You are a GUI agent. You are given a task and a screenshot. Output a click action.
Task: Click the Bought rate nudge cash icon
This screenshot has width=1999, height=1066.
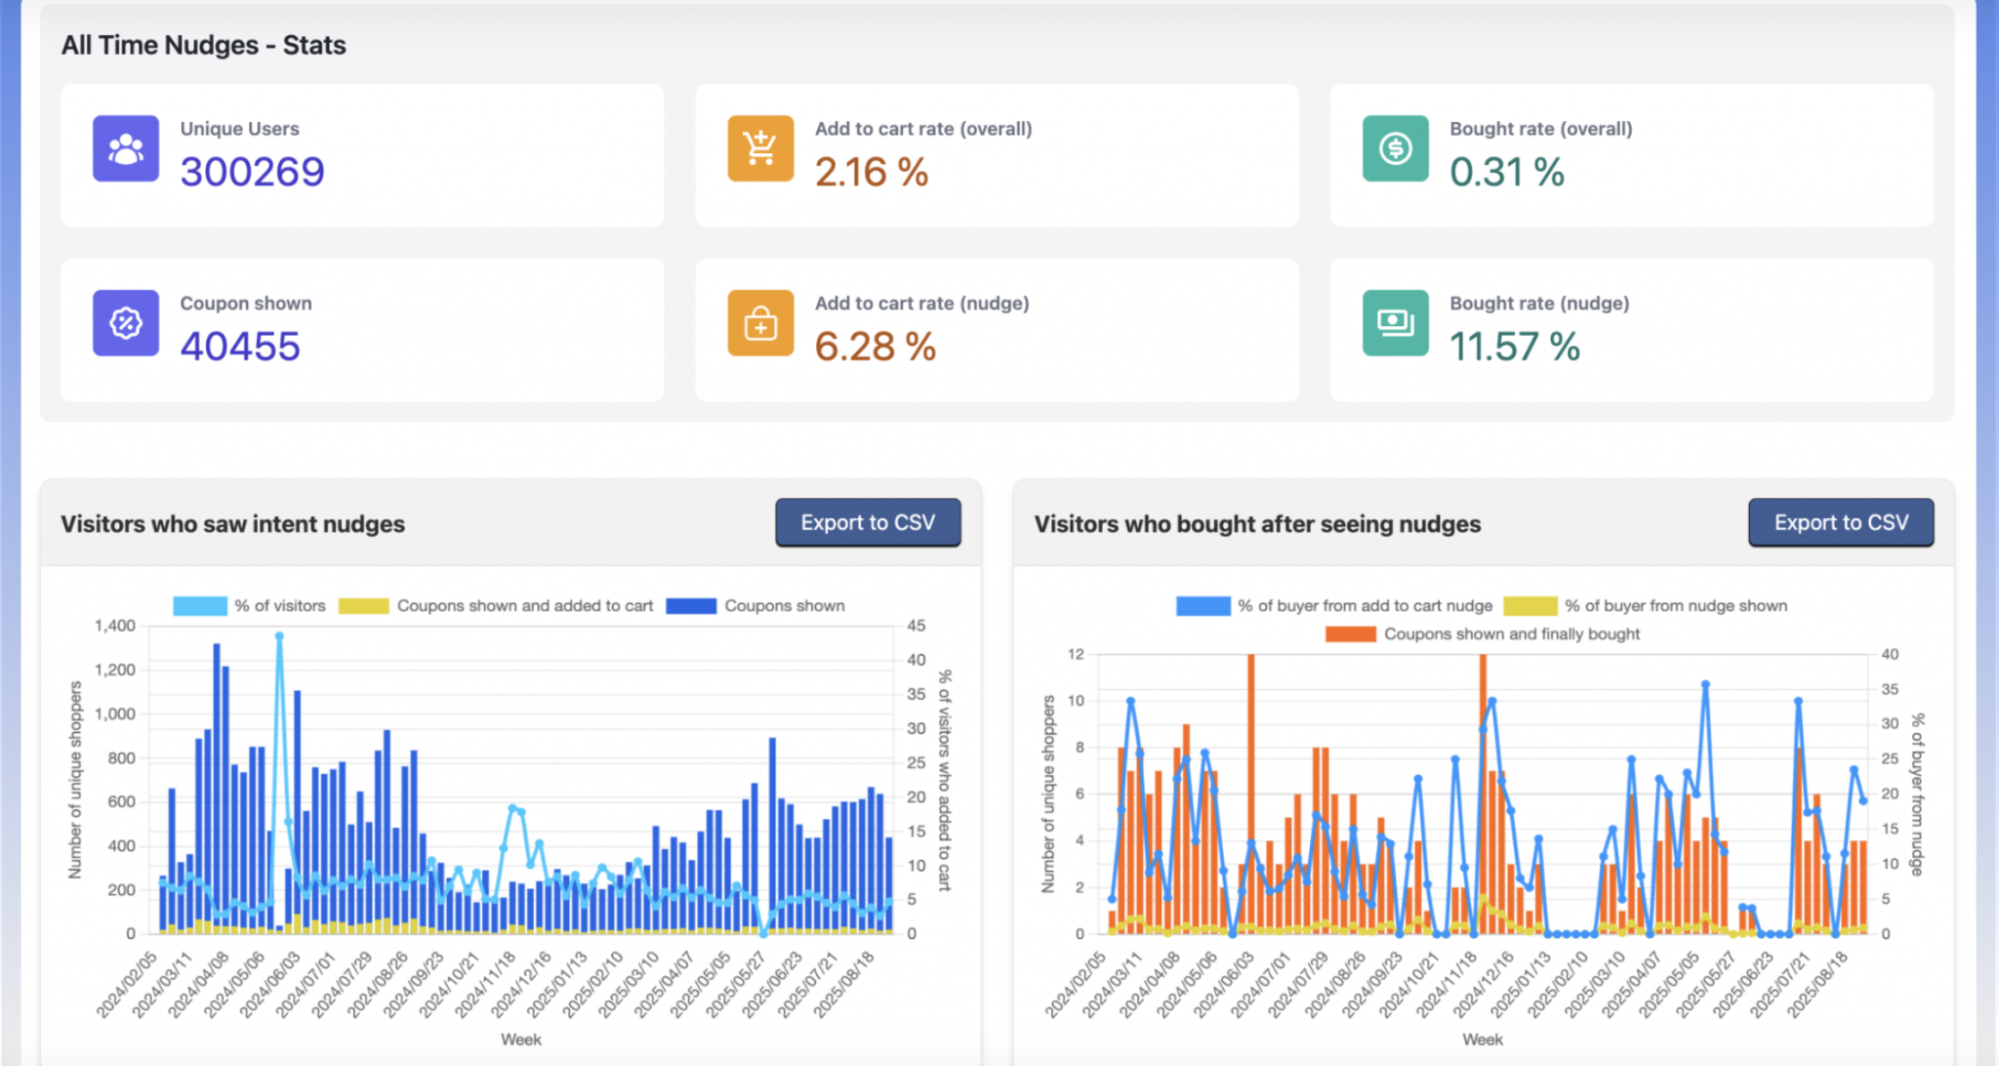click(x=1395, y=323)
